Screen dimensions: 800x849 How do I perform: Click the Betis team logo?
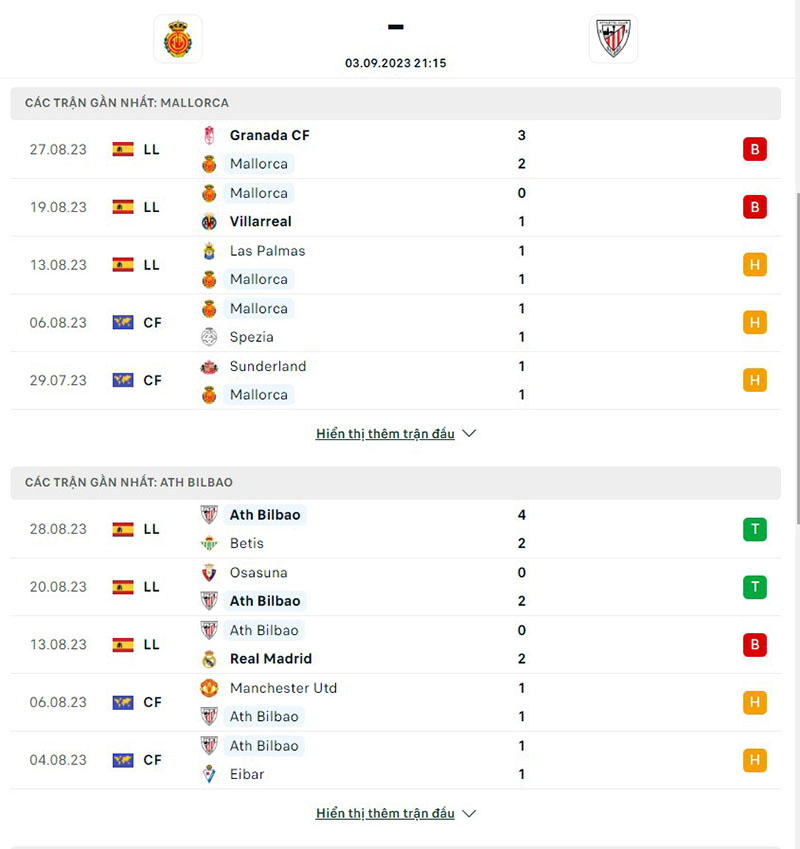[x=209, y=544]
